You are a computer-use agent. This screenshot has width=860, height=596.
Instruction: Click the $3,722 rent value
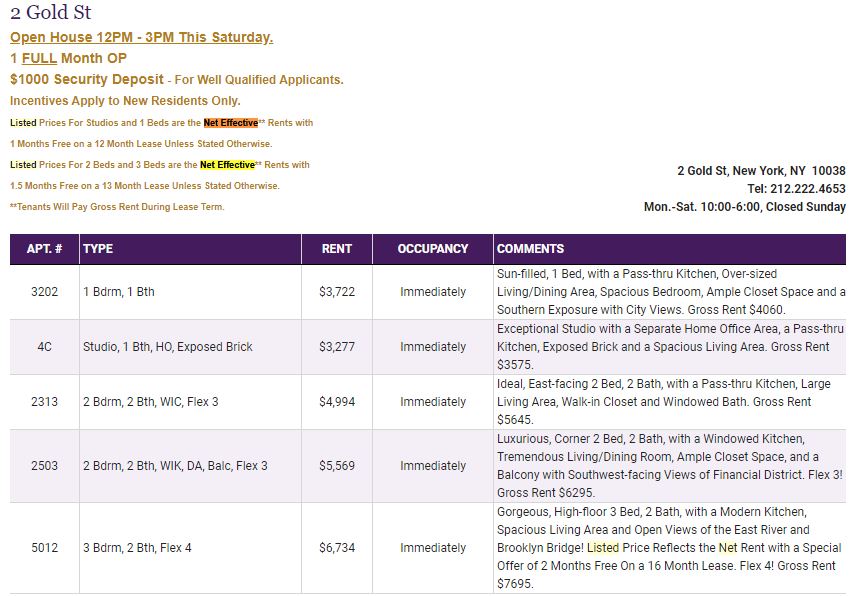tap(337, 292)
